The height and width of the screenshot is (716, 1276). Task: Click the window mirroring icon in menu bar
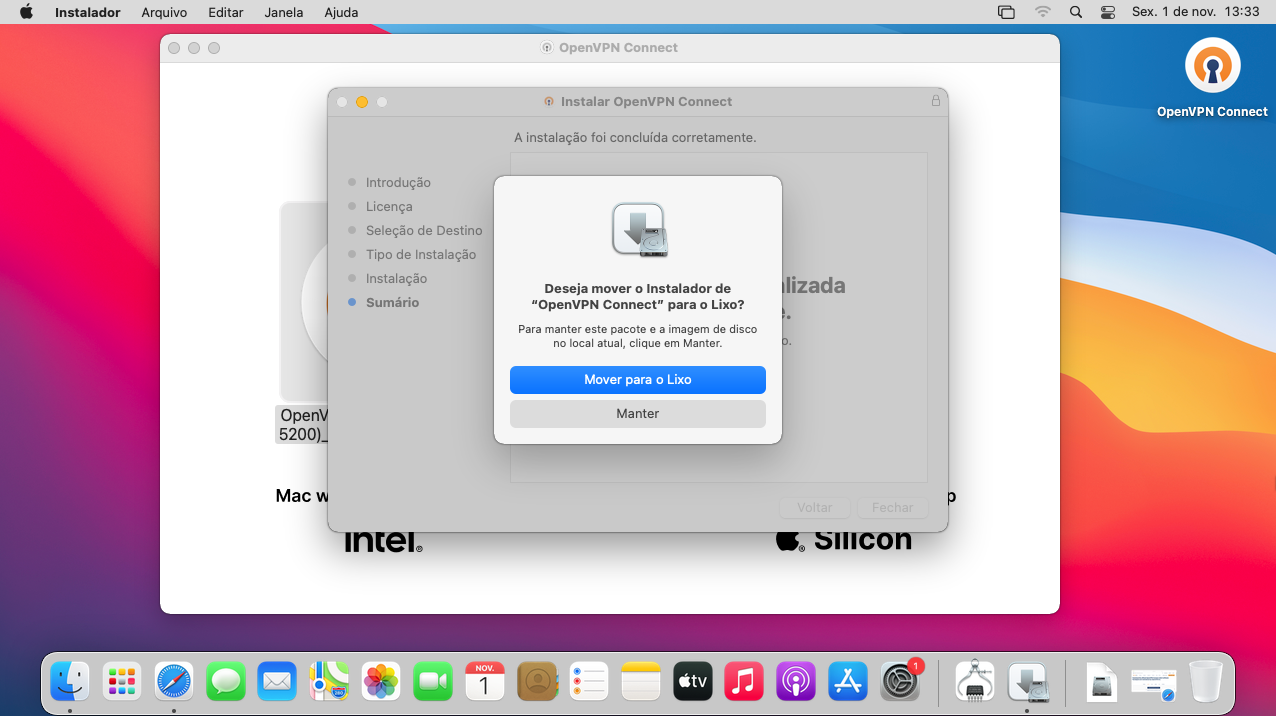pyautogui.click(x=1006, y=12)
